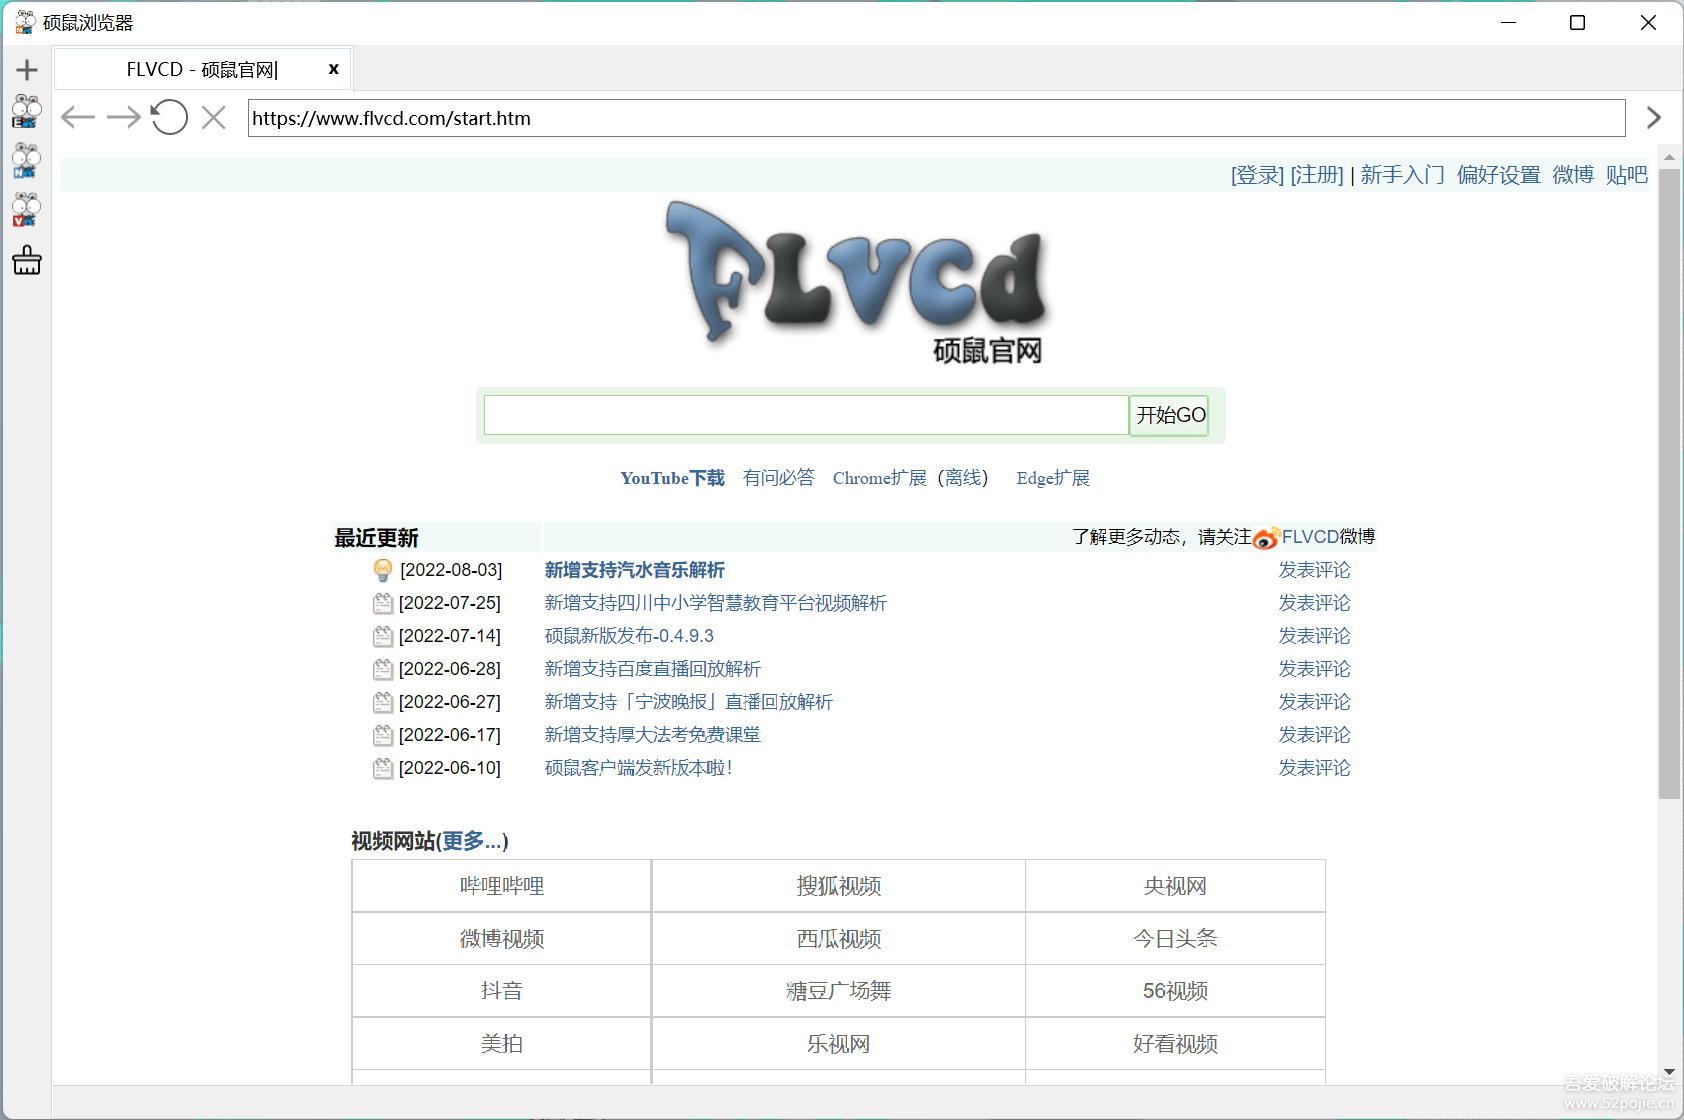Open 新增支持汽水音乐解析 news link
The width and height of the screenshot is (1684, 1120).
[x=635, y=570]
